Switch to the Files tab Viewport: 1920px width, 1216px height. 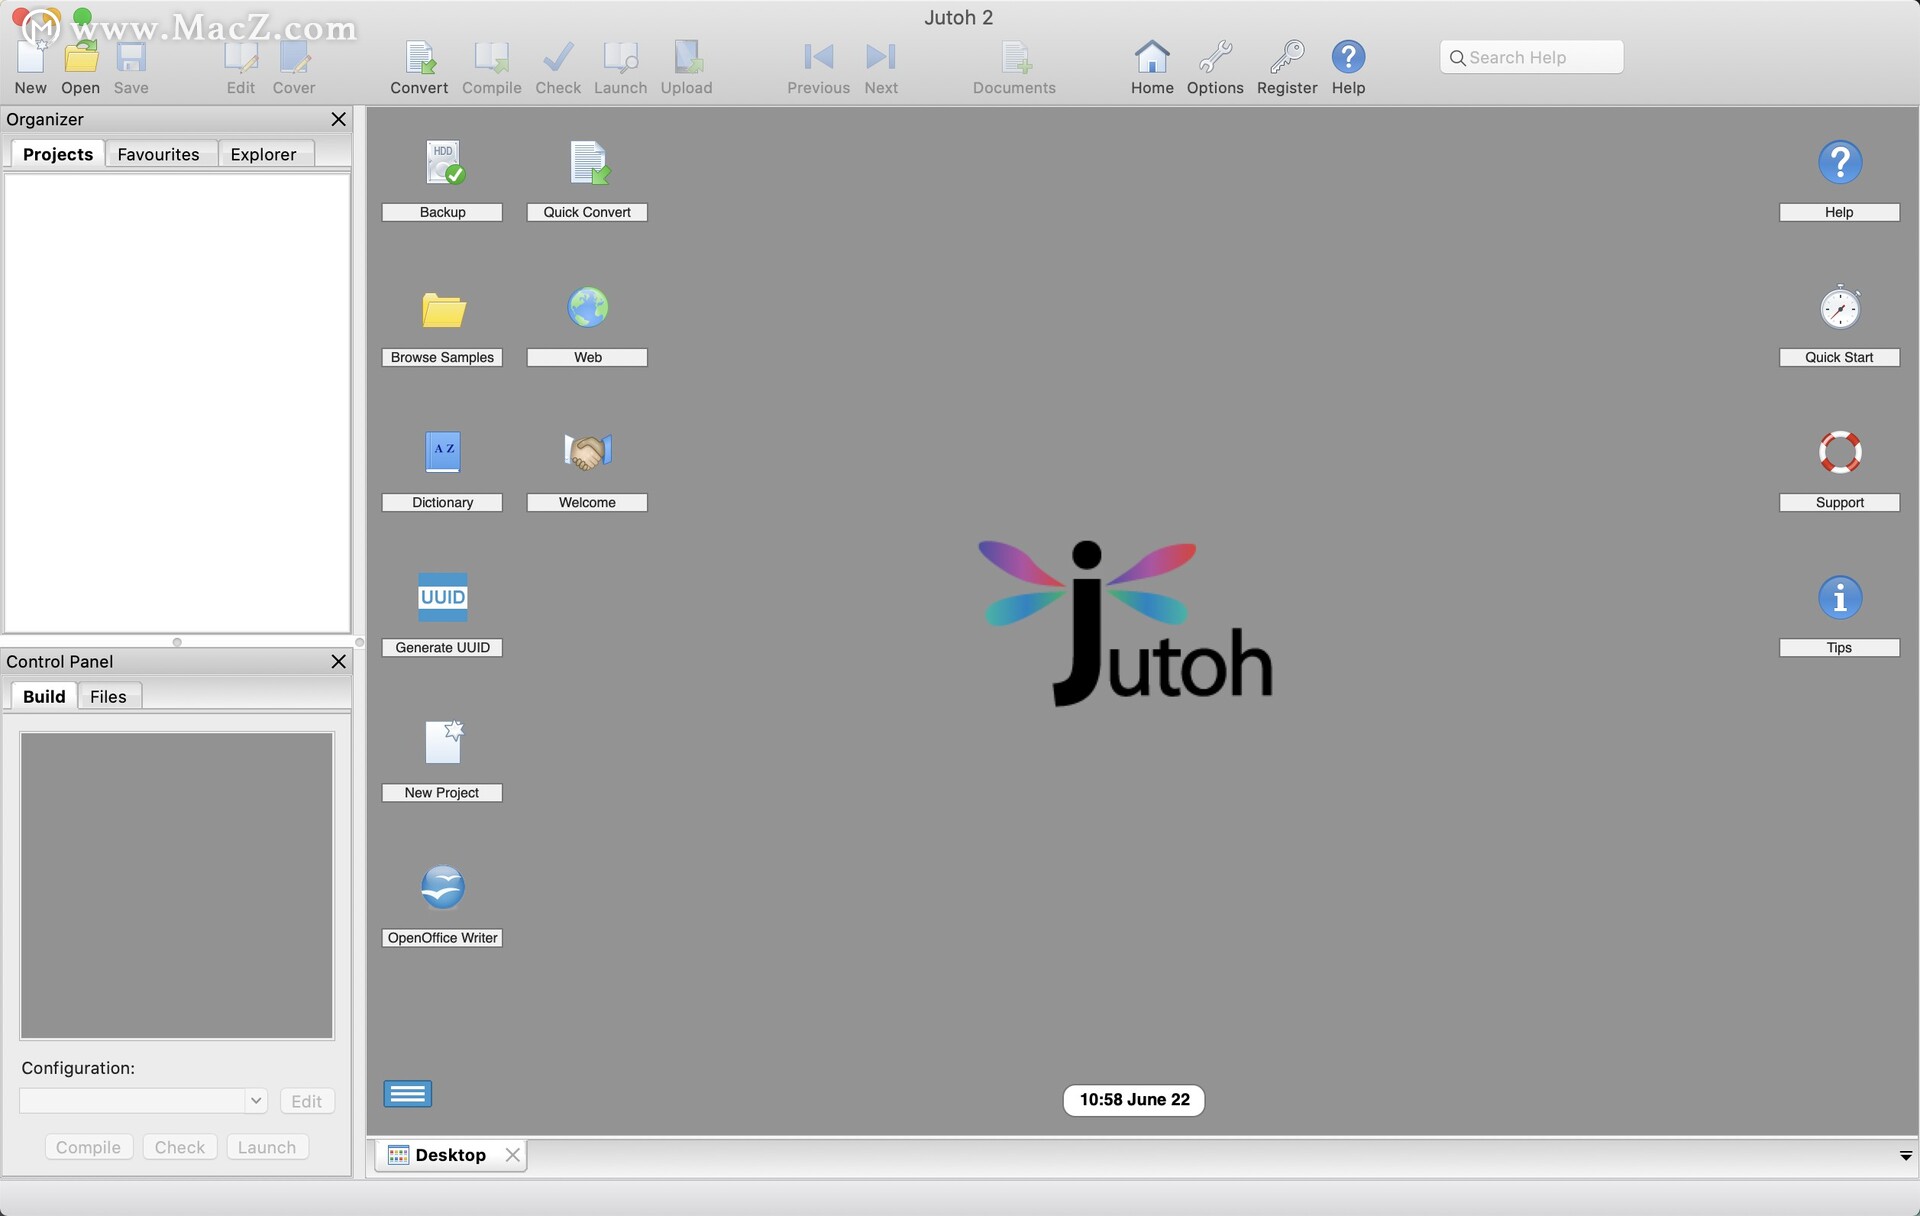[x=108, y=696]
